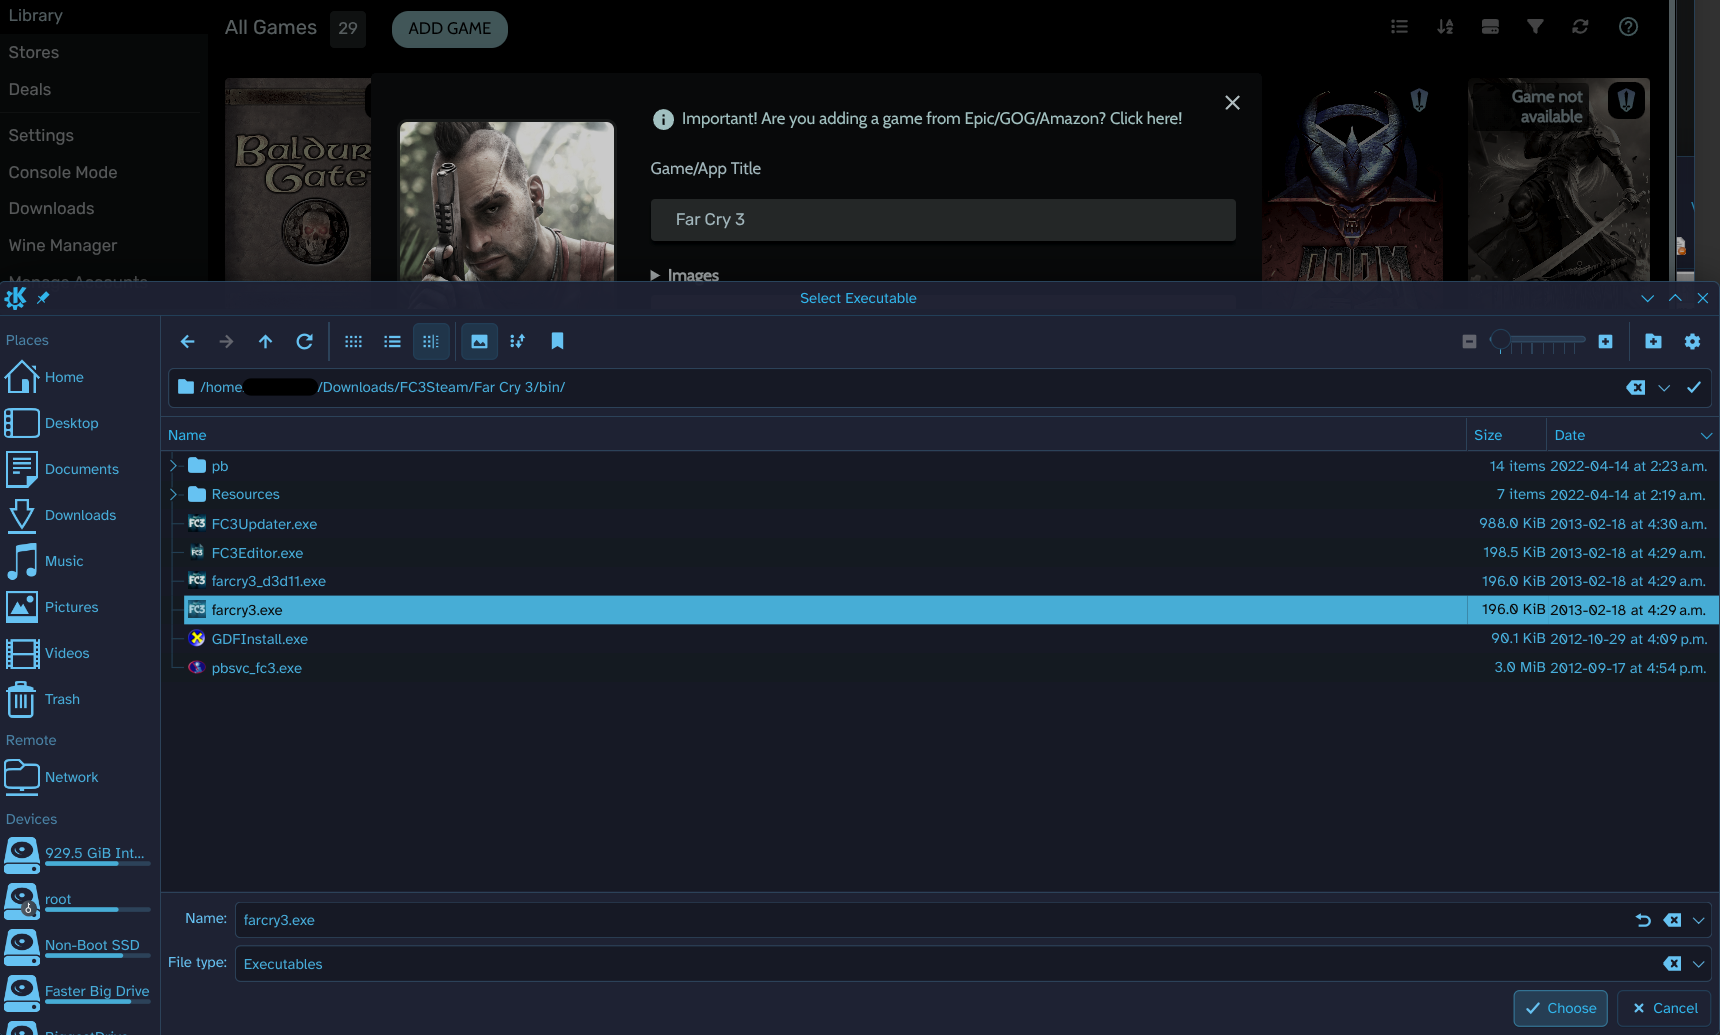Edit the Game/App Title field
Image resolution: width=1720 pixels, height=1035 pixels.
[943, 220]
